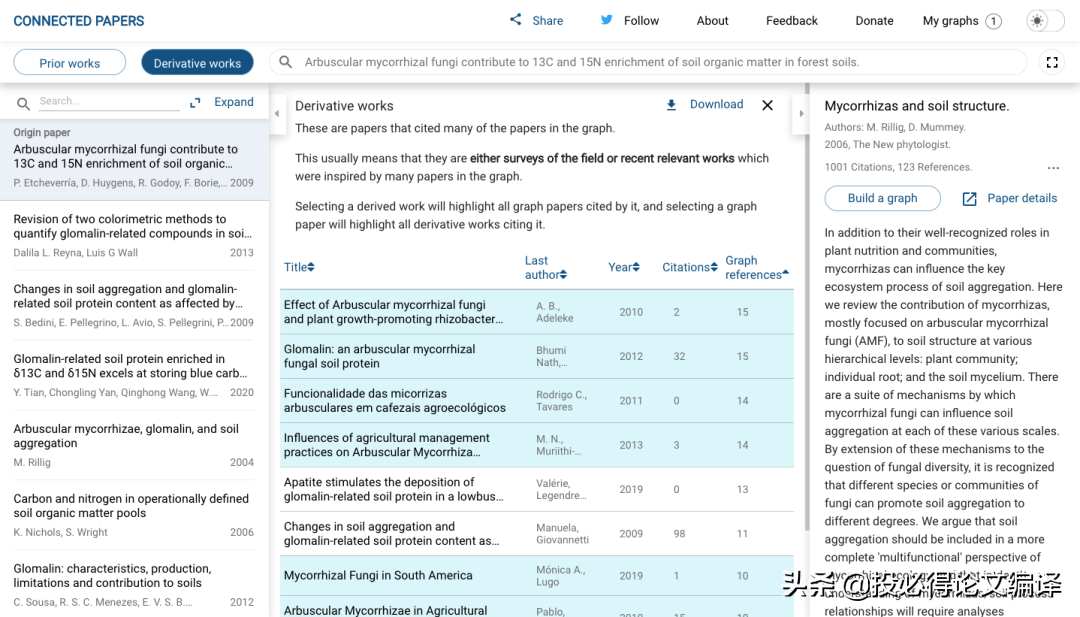Select 'Glomalin: characteristics, production' paper
This screenshot has width=1080, height=617.
click(133, 585)
